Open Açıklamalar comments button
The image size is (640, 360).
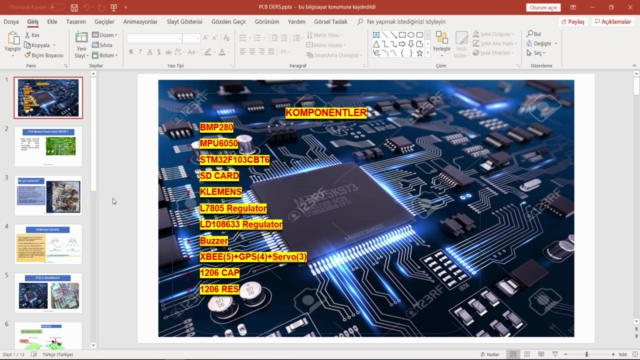pos(613,22)
